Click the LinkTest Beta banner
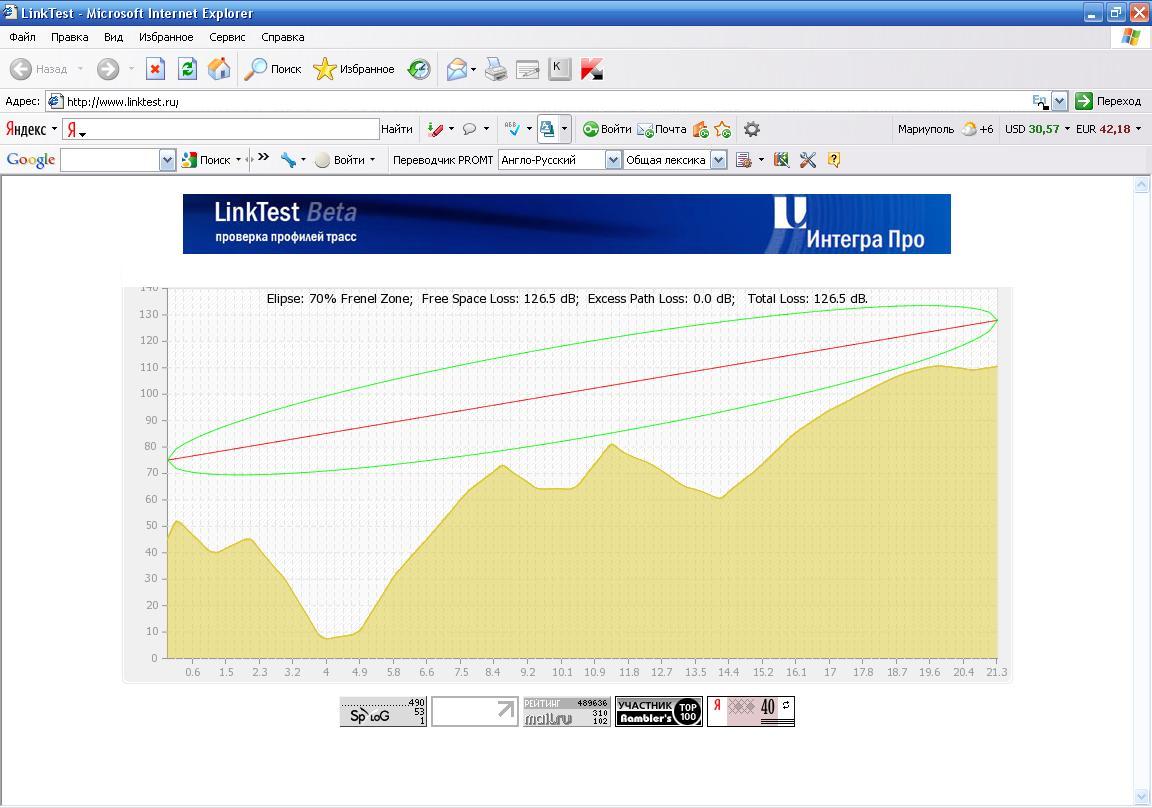 (566, 224)
